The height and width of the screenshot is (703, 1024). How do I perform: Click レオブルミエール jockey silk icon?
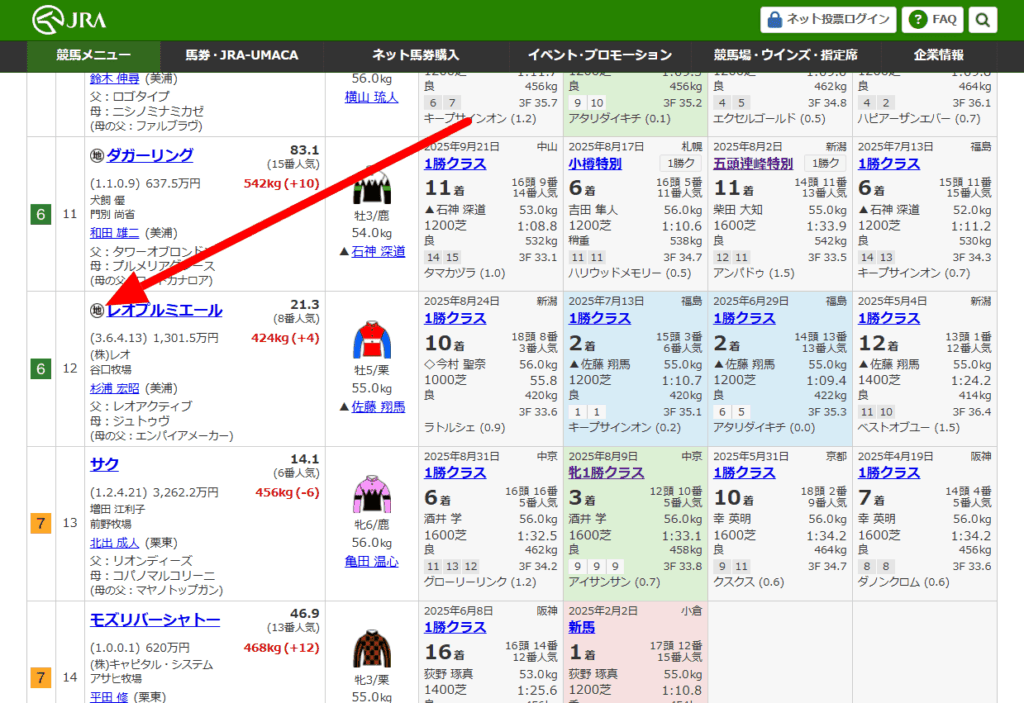[371, 341]
